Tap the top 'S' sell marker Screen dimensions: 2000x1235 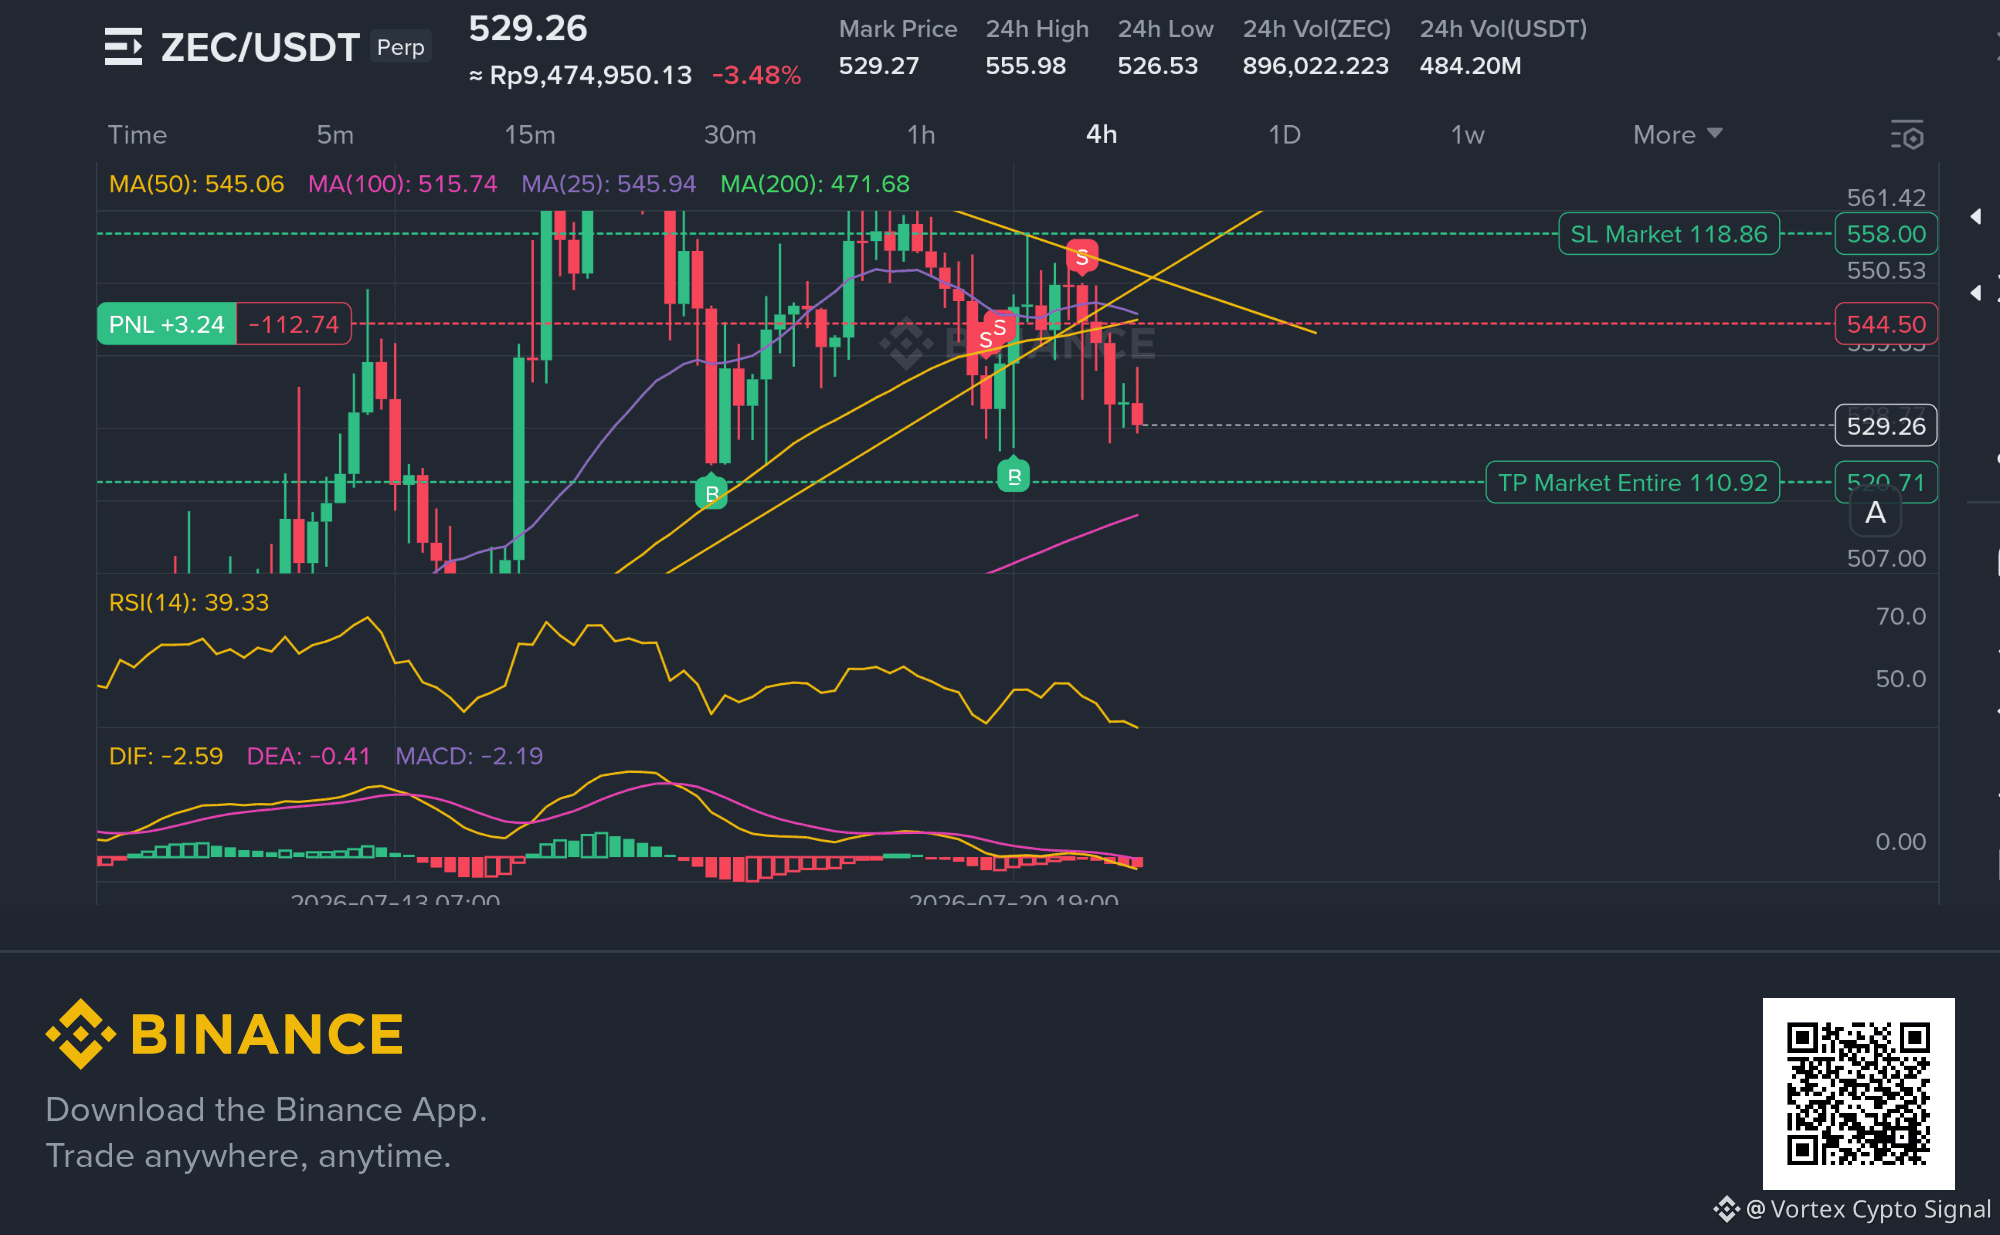pyautogui.click(x=1082, y=257)
